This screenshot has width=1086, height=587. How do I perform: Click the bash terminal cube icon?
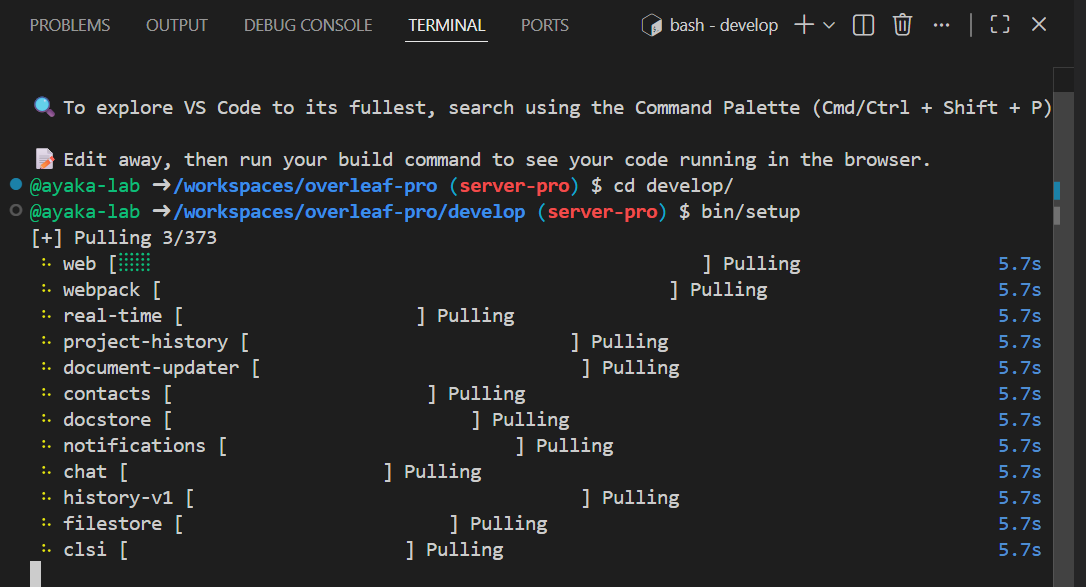652,25
